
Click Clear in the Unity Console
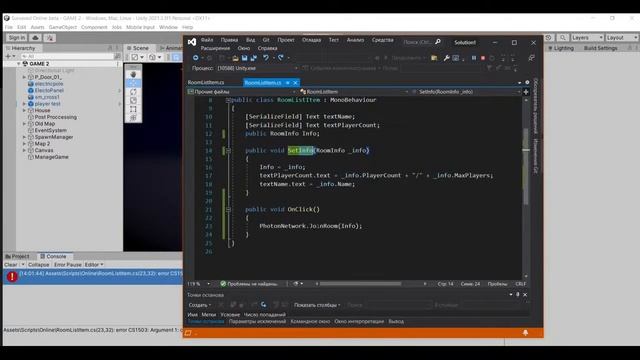(11, 264)
